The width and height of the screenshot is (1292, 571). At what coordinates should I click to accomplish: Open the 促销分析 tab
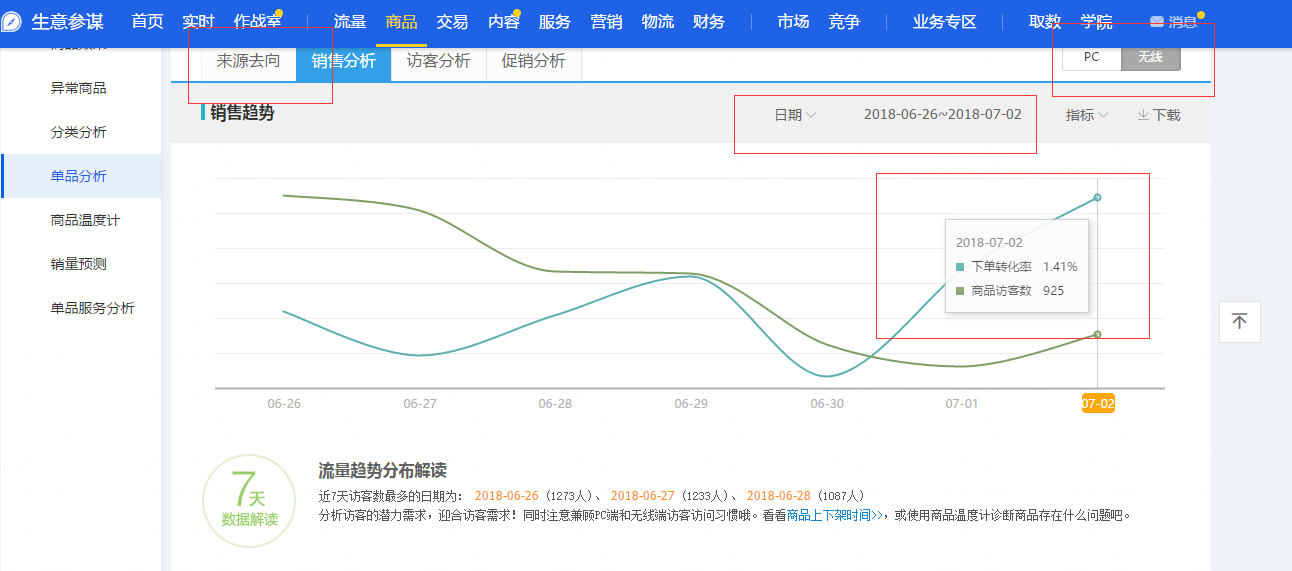coord(533,61)
